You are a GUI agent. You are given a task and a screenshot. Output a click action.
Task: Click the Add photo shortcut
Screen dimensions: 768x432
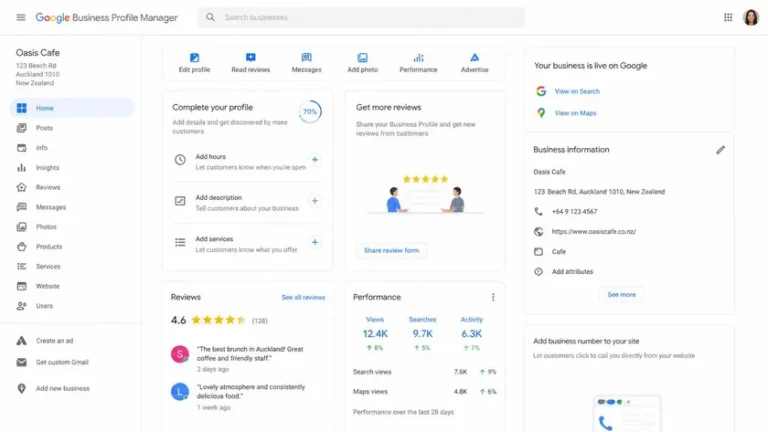click(362, 63)
